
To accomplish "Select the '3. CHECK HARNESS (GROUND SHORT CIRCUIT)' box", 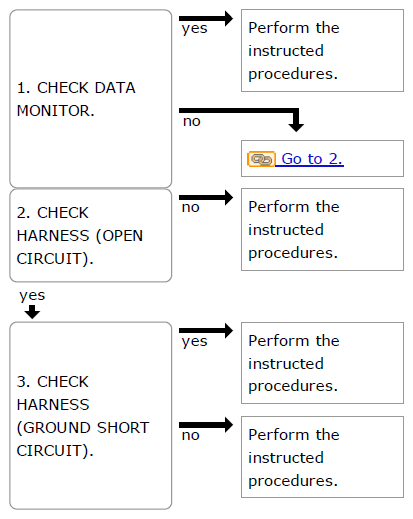I will (91, 415).
